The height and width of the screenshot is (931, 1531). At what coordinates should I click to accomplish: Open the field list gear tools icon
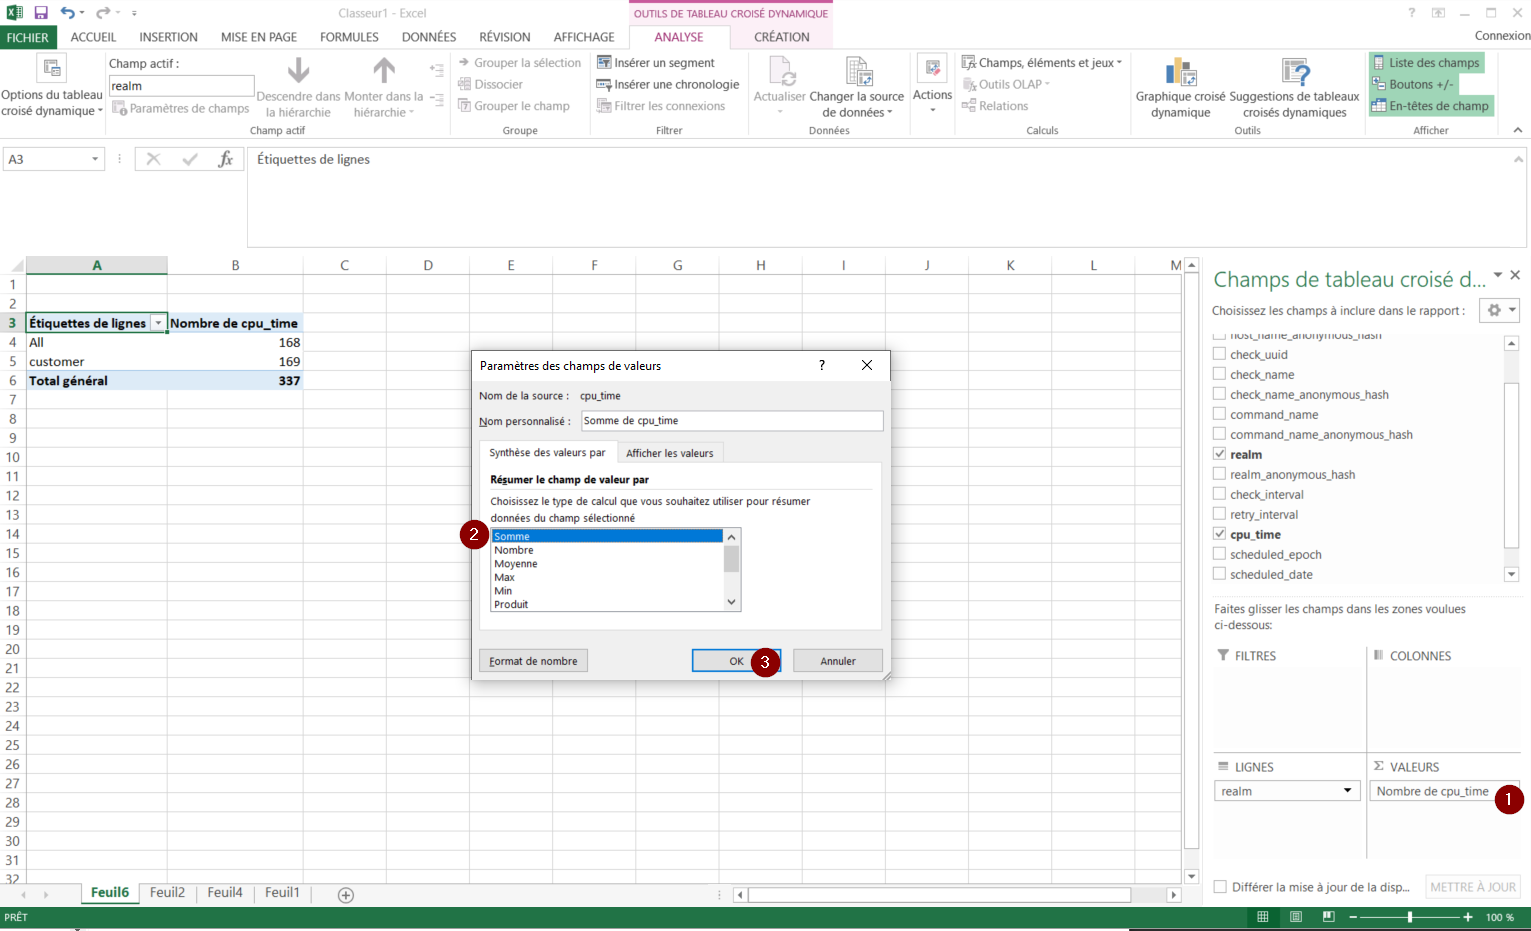(x=1494, y=311)
